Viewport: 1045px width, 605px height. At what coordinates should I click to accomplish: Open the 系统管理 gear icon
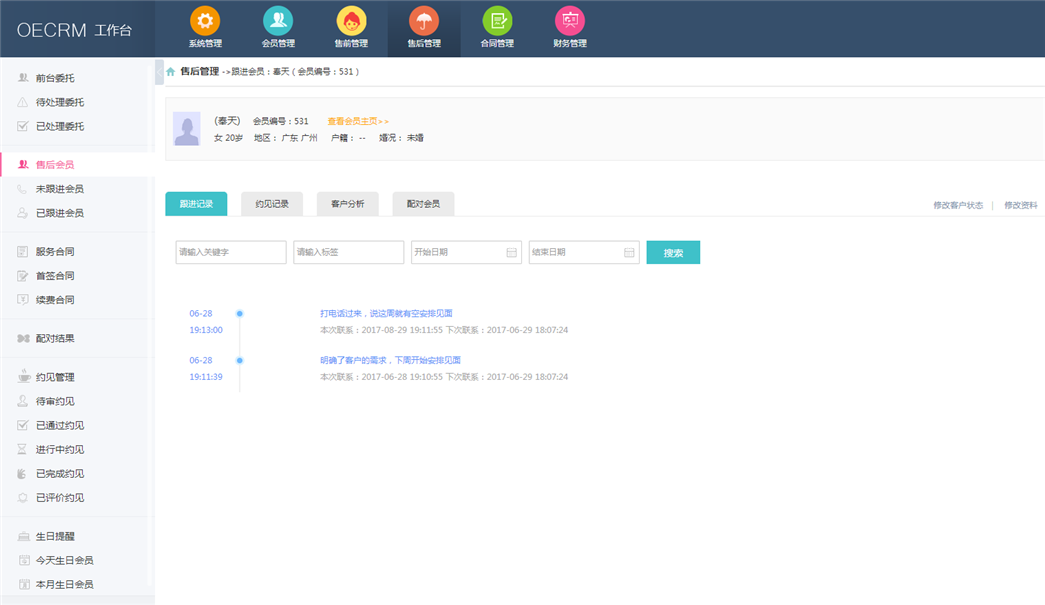pyautogui.click(x=205, y=22)
